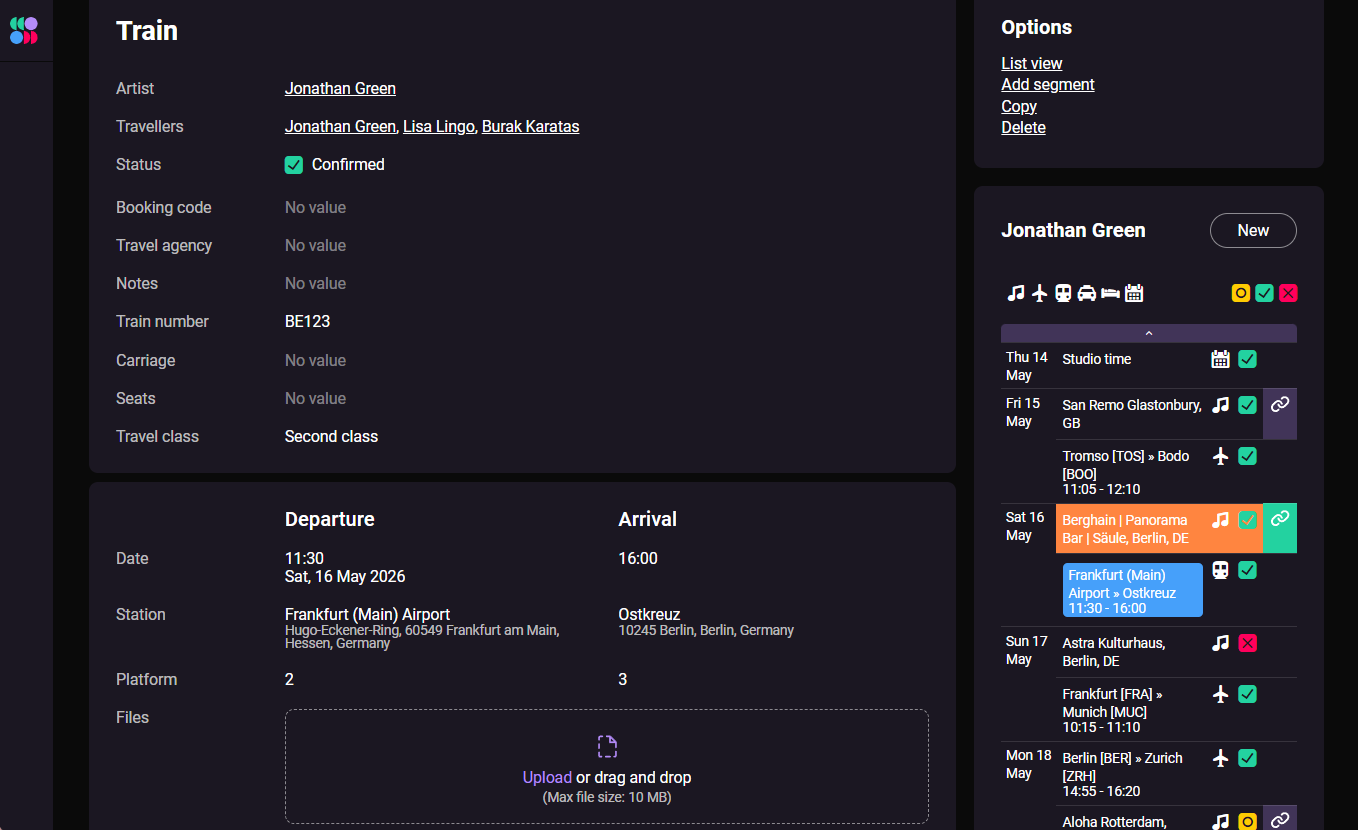Click departure date Sat, 16 May 2026
The width and height of the screenshot is (1358, 830).
pos(345,576)
